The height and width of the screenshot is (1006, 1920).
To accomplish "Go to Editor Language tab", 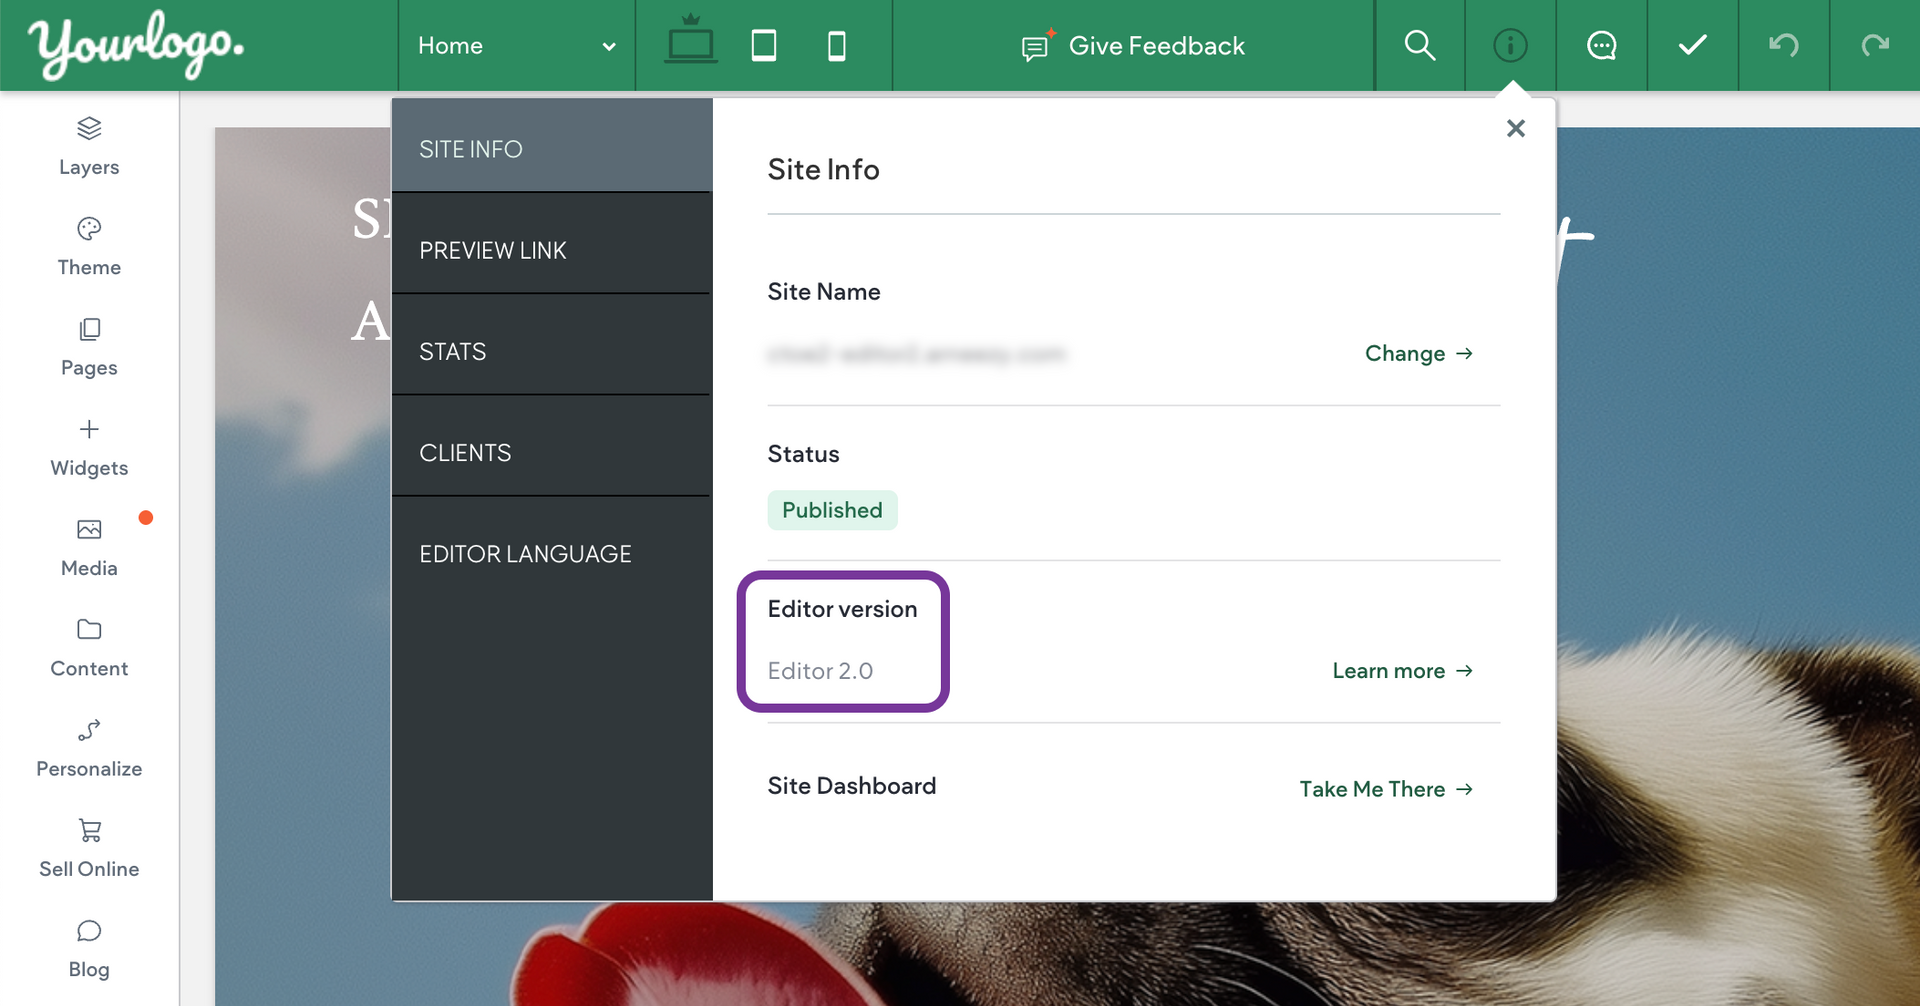I will coord(551,554).
